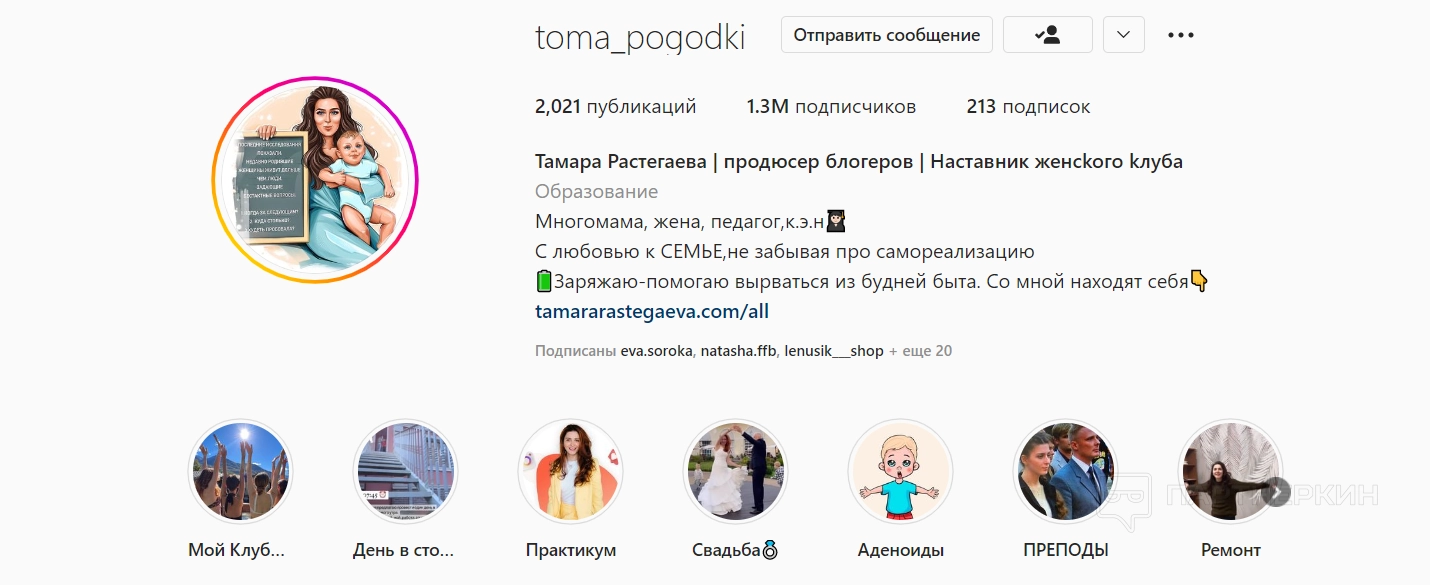The width and height of the screenshot is (1430, 585).
Task: Expand the suggested accounts chevron dropdown
Action: (x=1123, y=35)
